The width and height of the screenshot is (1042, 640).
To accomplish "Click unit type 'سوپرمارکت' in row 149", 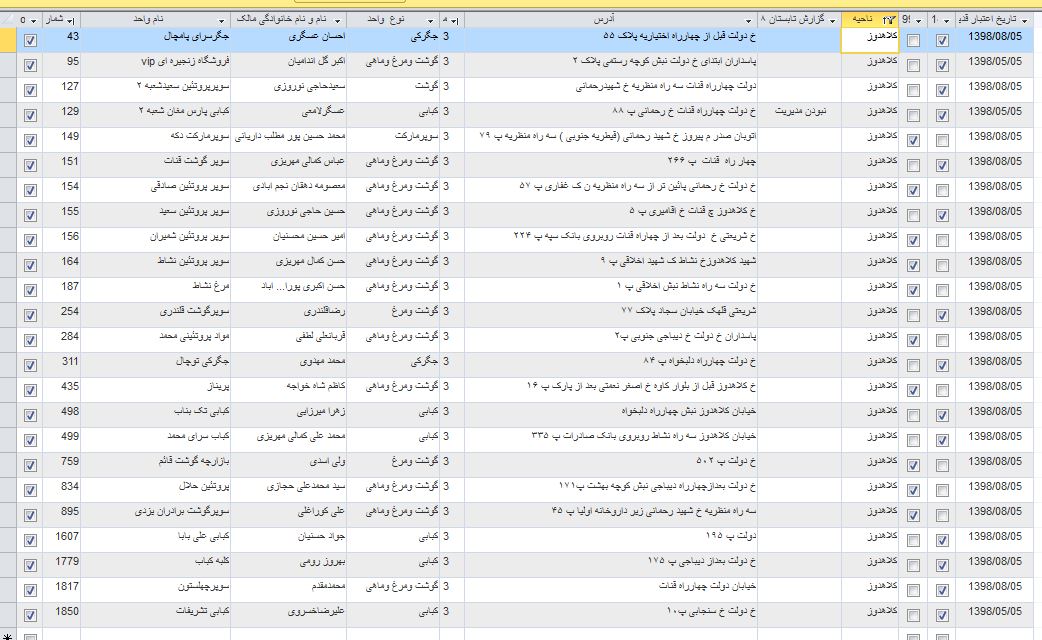I will point(417,136).
